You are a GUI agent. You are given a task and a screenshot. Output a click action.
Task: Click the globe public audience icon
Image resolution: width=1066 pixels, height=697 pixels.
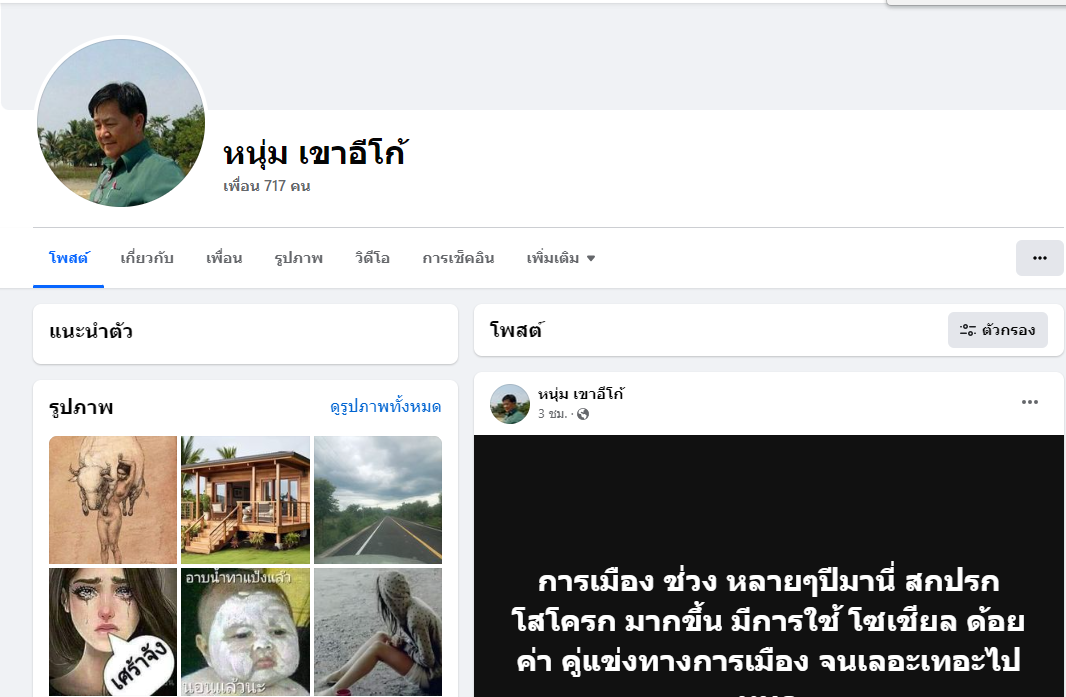point(583,414)
